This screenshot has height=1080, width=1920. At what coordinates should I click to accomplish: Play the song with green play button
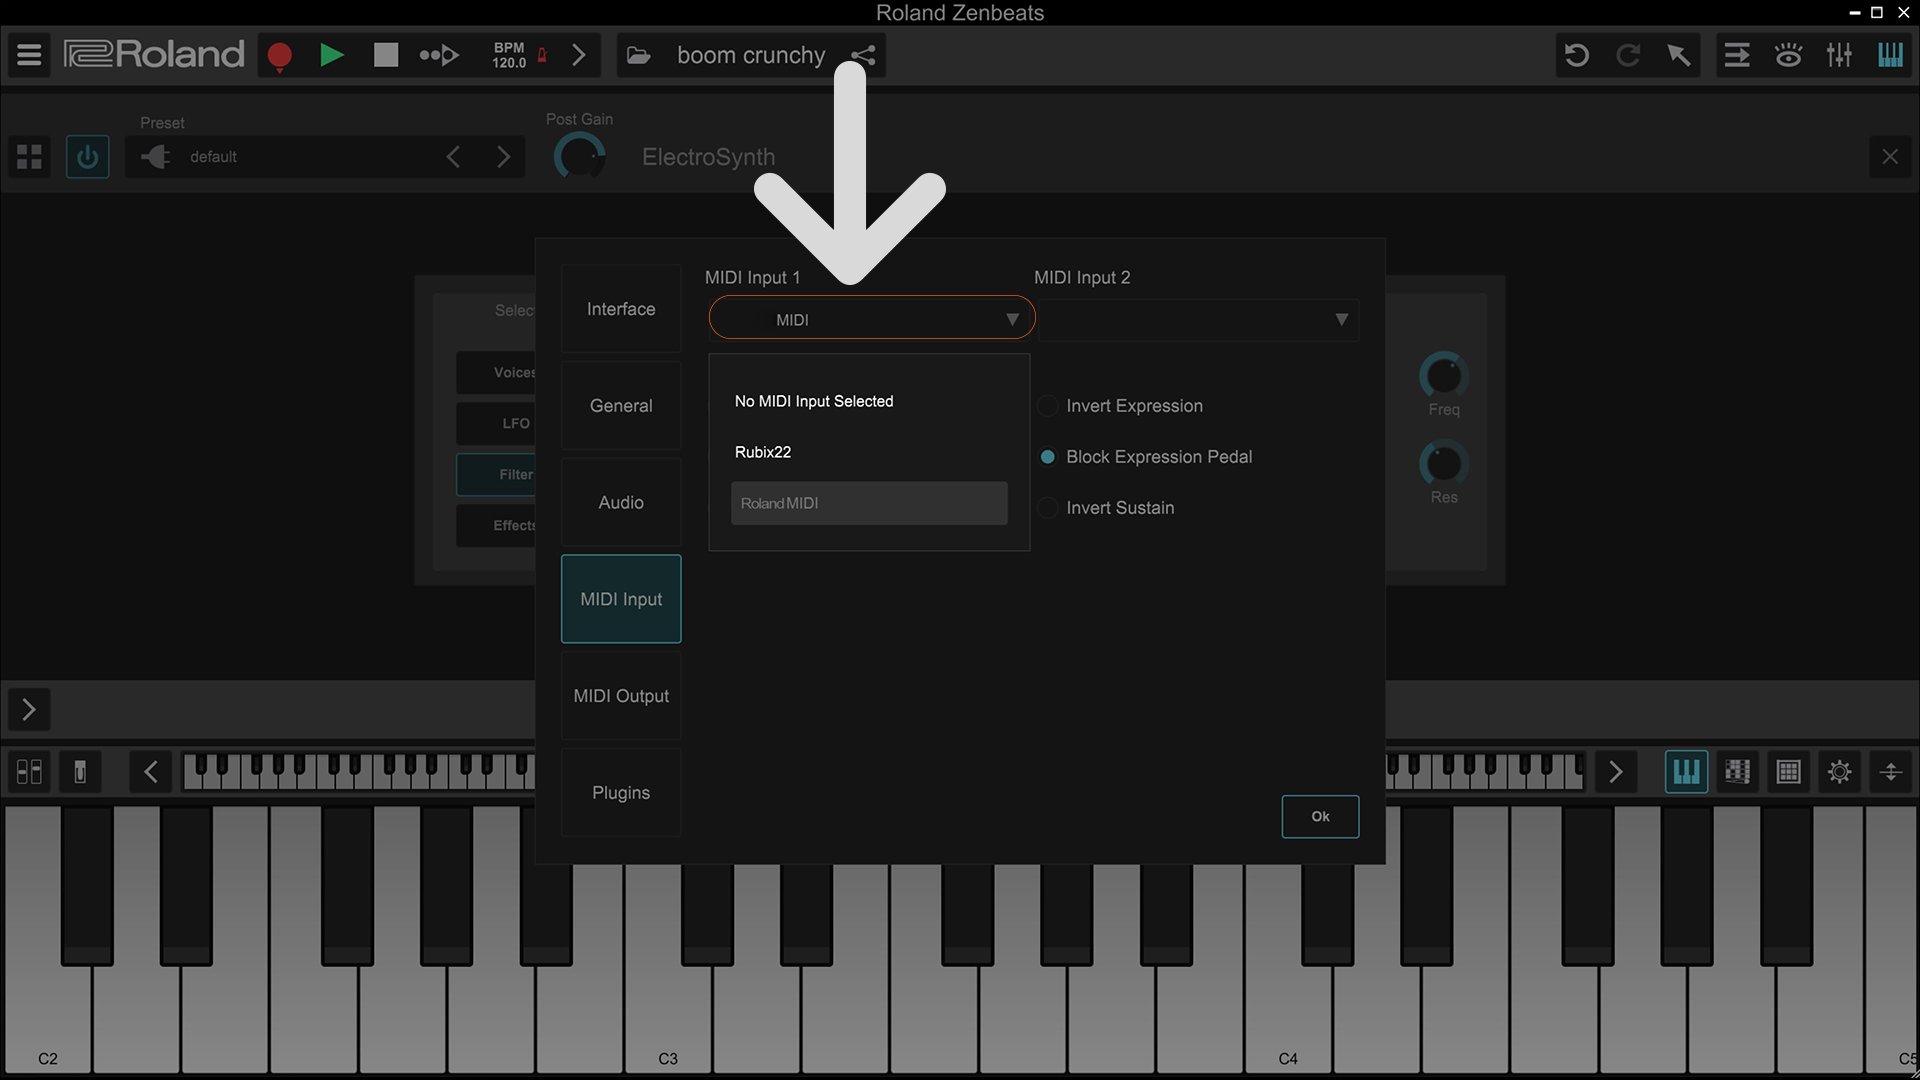pos(332,55)
